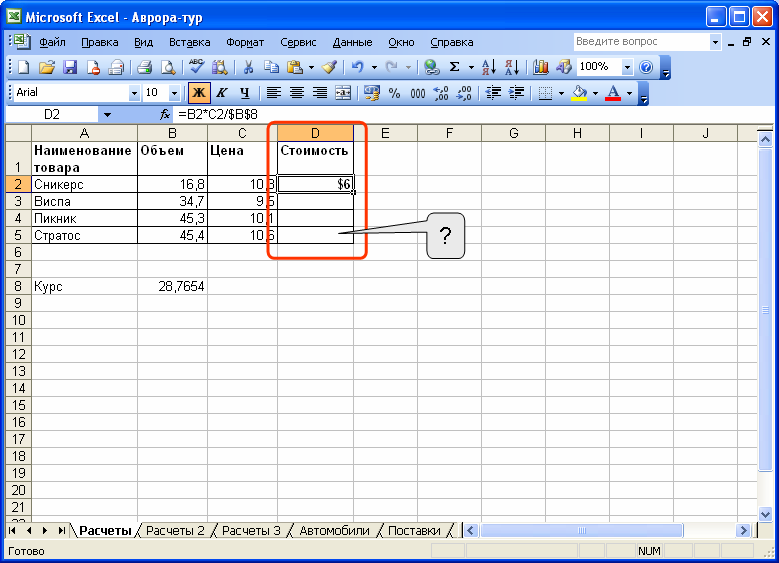Expand the ask-a-question box dropdown
Viewport: 779px width, 563px height.
pos(715,42)
